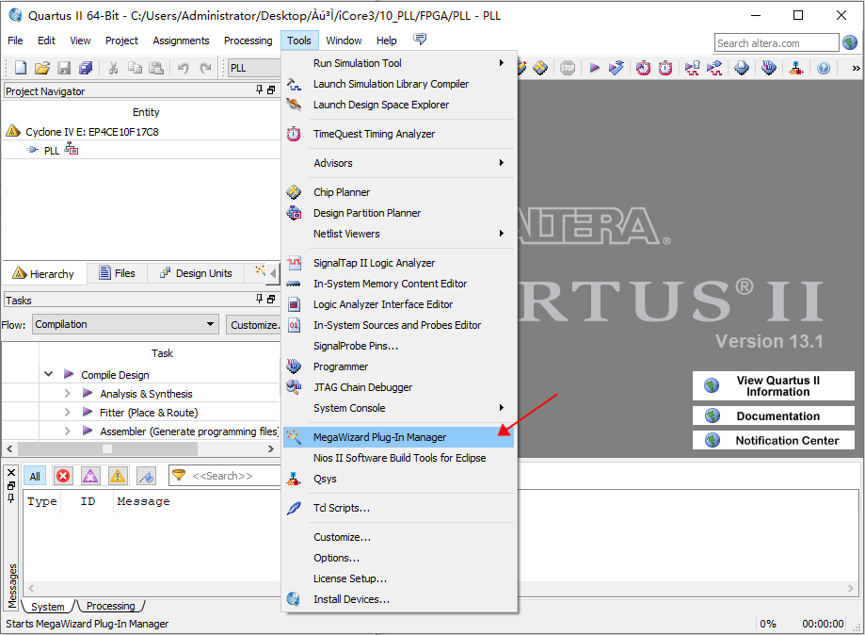The width and height of the screenshot is (865, 635).
Task: Expand the Analysis & Synthesis task
Action: click(x=68, y=394)
